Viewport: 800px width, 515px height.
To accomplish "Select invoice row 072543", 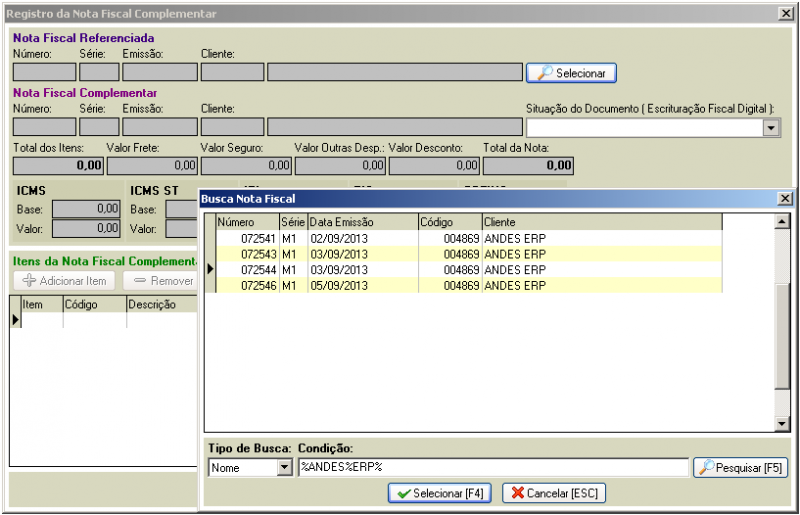I will pos(469,254).
